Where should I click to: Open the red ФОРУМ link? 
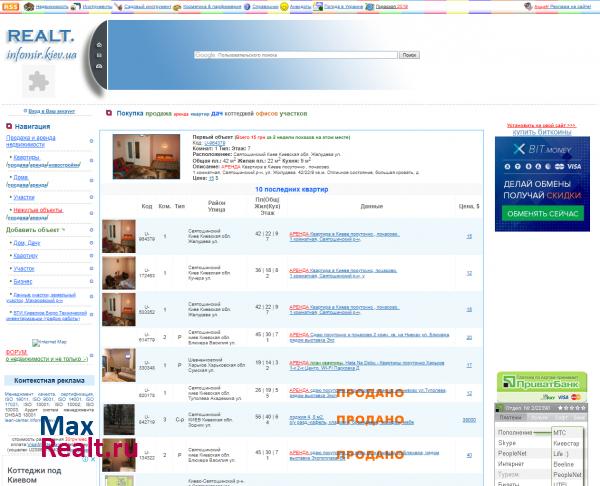tap(16, 352)
